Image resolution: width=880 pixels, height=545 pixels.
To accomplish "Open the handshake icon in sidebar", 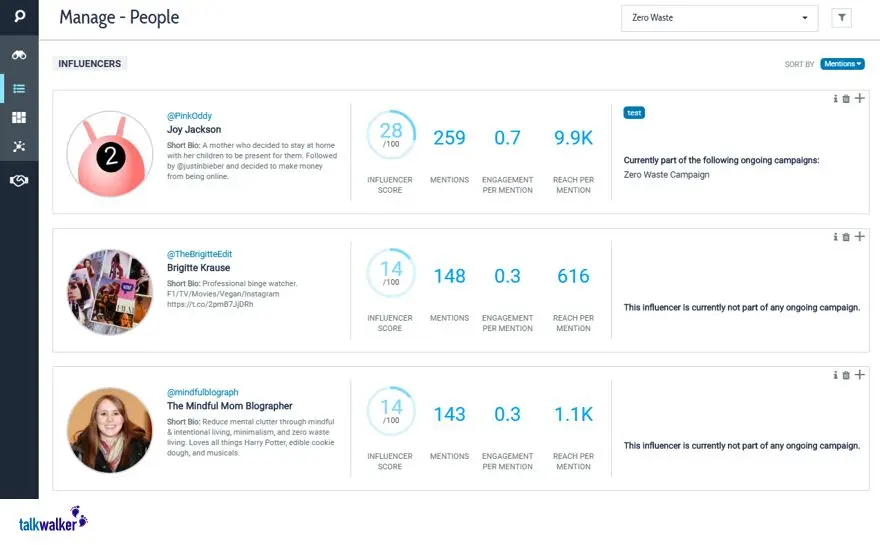I will pos(19,180).
